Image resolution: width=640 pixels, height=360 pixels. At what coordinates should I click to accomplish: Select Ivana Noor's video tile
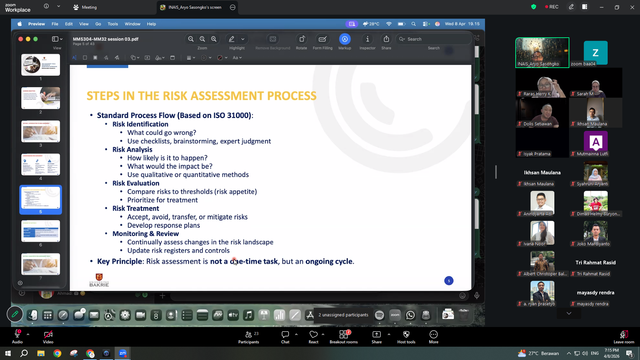pyautogui.click(x=542, y=233)
